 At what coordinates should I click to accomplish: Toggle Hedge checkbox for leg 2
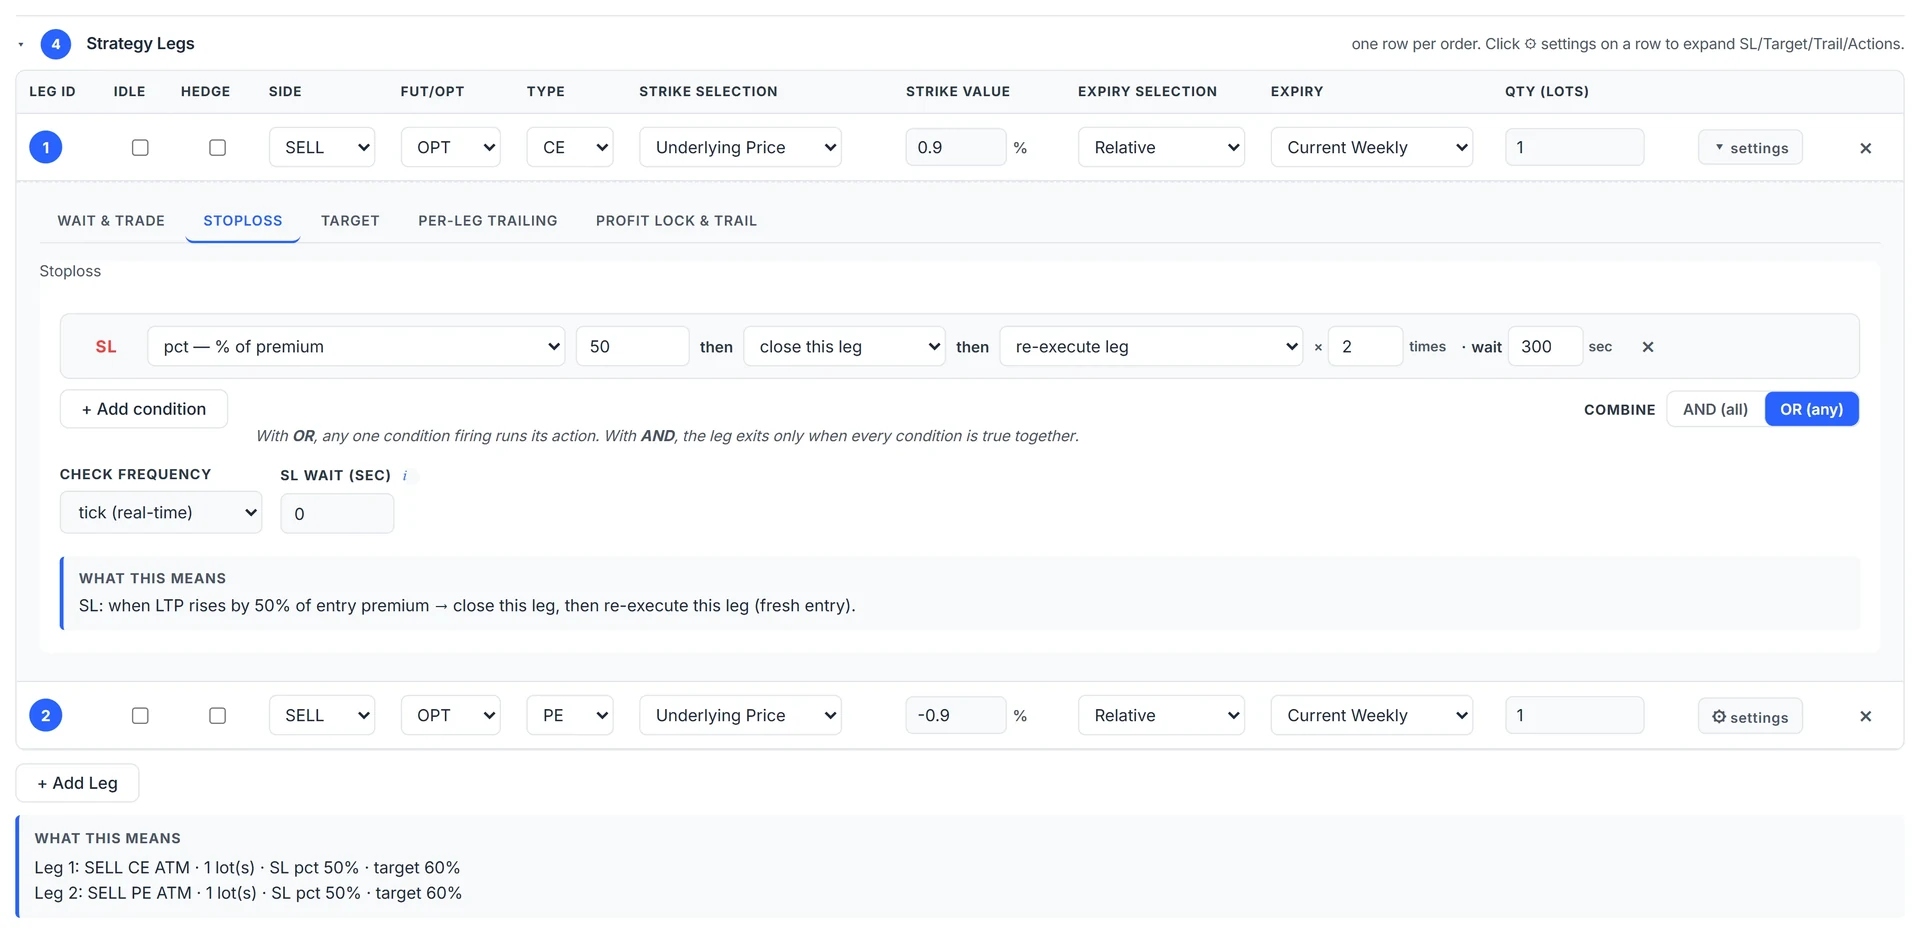(x=217, y=715)
